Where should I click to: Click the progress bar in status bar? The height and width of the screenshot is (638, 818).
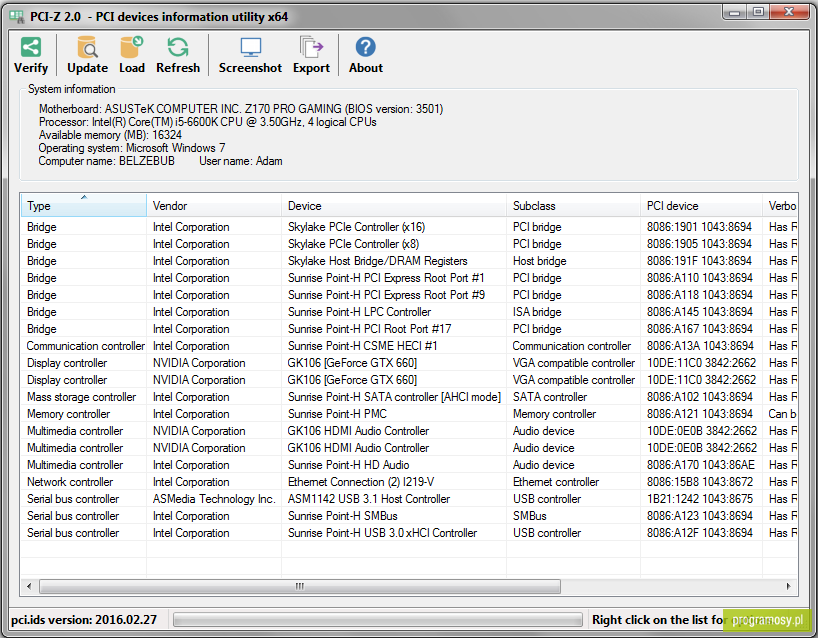coord(378,620)
